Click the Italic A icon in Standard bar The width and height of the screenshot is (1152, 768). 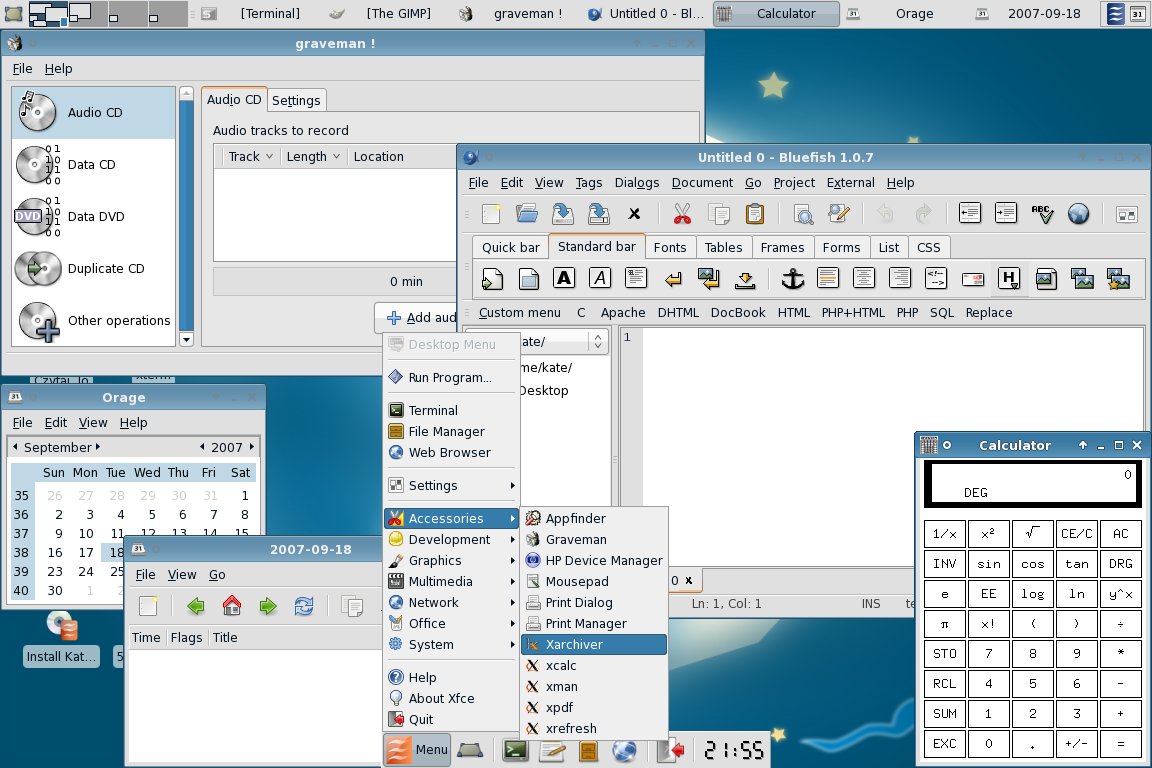pos(600,279)
